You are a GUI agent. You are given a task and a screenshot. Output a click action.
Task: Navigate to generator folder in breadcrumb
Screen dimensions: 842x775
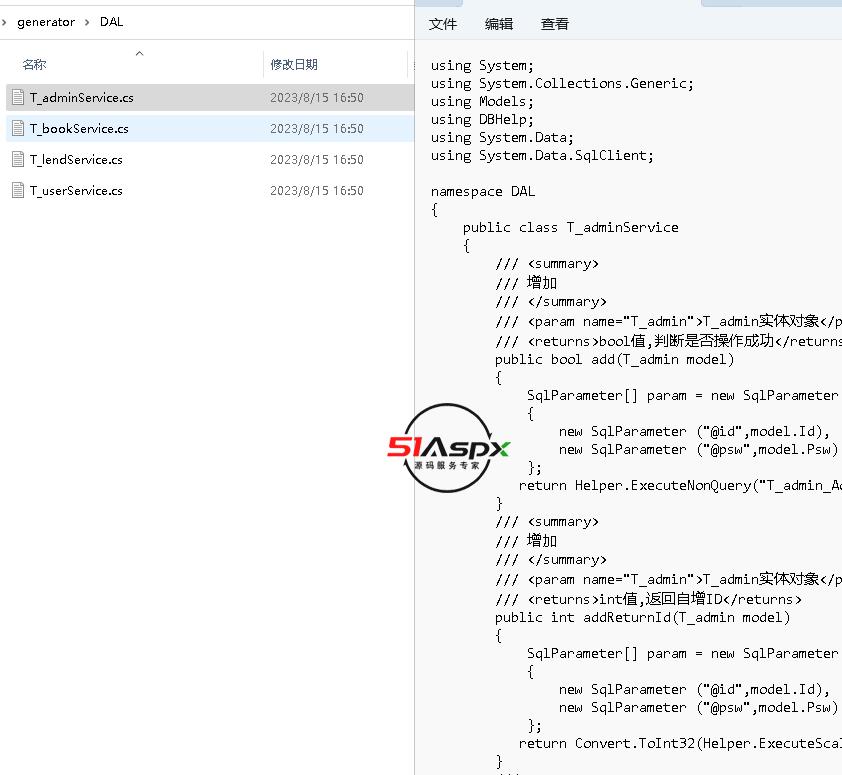[x=46, y=22]
